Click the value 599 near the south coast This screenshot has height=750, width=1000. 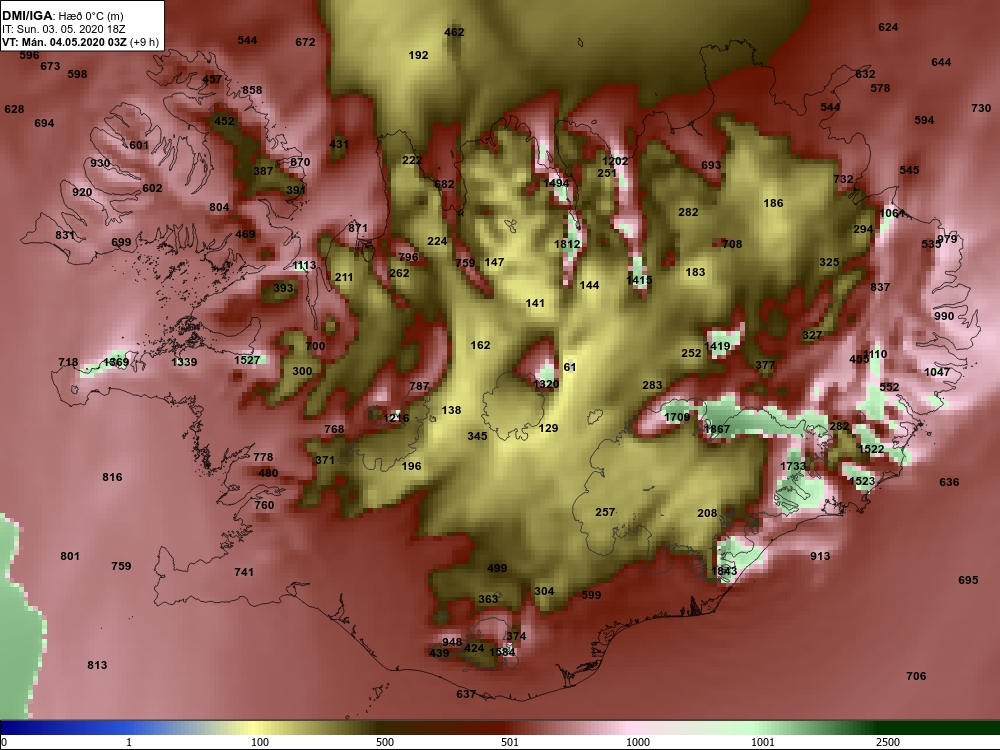[591, 595]
